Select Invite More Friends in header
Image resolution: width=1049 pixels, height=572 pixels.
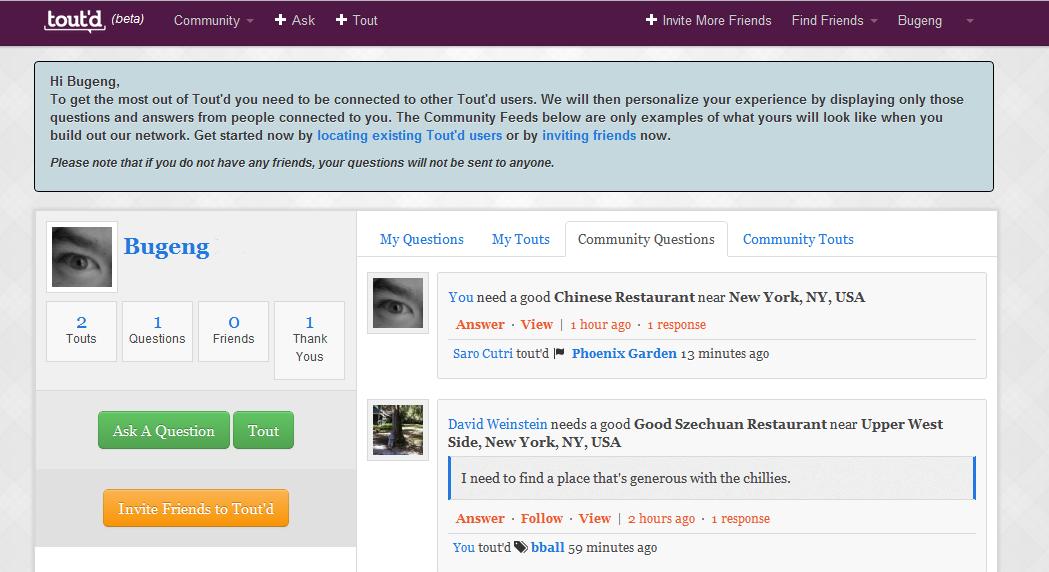click(717, 21)
